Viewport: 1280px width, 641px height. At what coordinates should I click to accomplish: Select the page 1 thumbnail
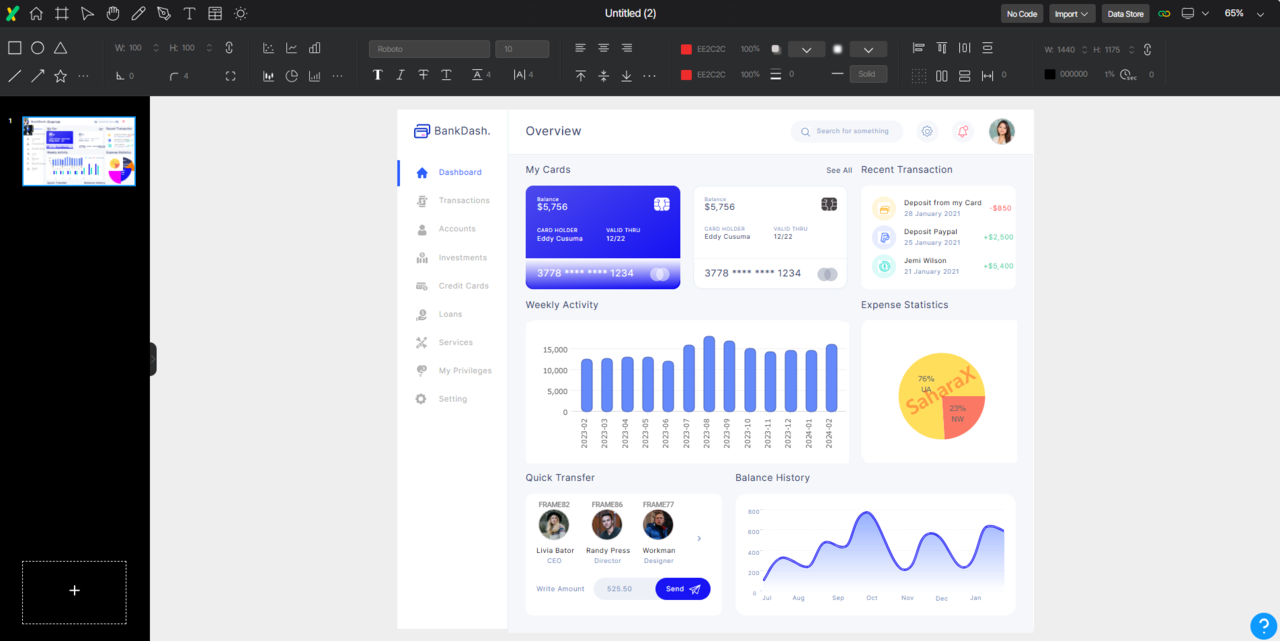pos(79,151)
